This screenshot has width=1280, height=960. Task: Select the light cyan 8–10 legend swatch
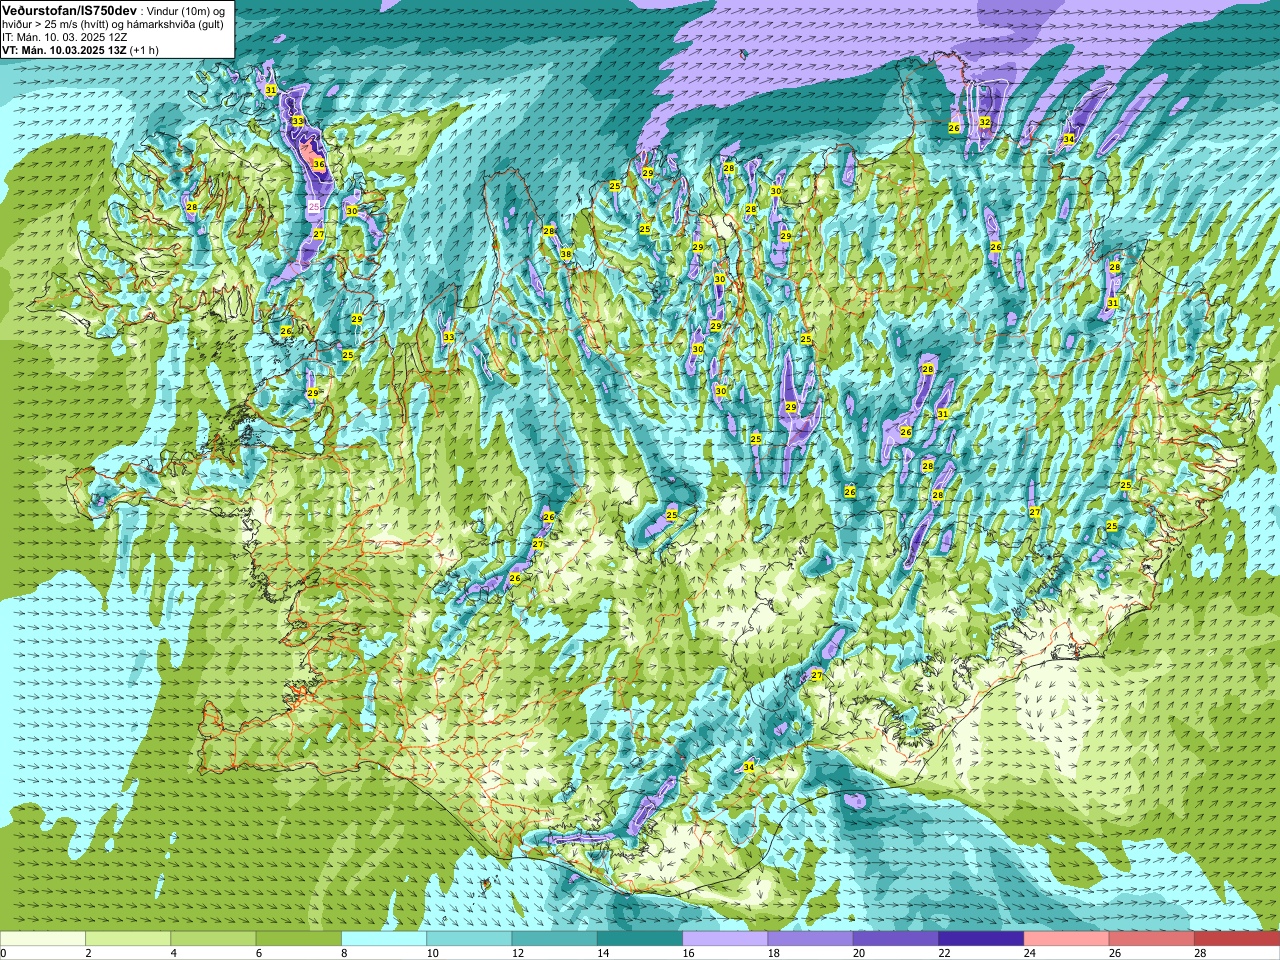pyautogui.click(x=384, y=939)
